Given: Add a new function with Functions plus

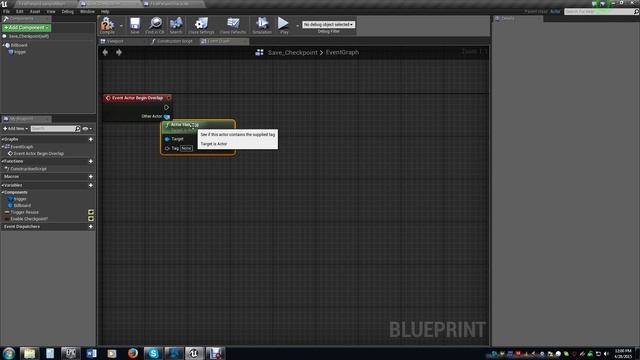Looking at the screenshot, I should [91, 161].
